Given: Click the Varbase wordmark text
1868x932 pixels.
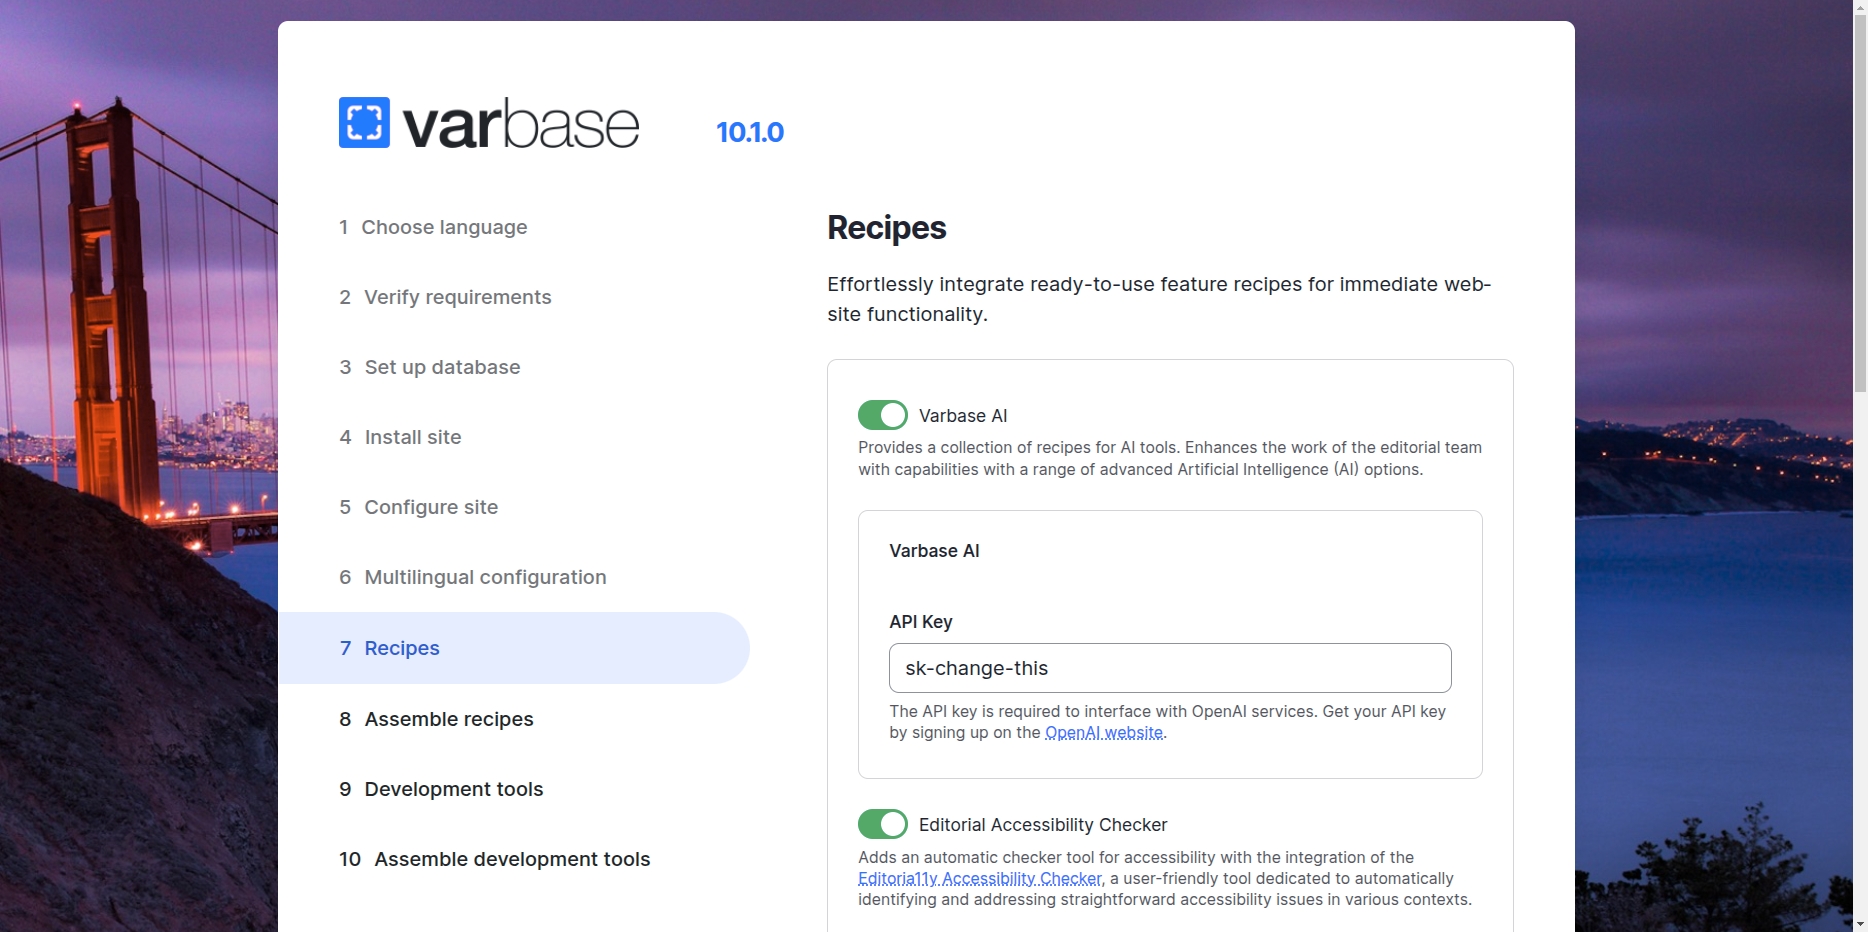Looking at the screenshot, I should coord(520,125).
